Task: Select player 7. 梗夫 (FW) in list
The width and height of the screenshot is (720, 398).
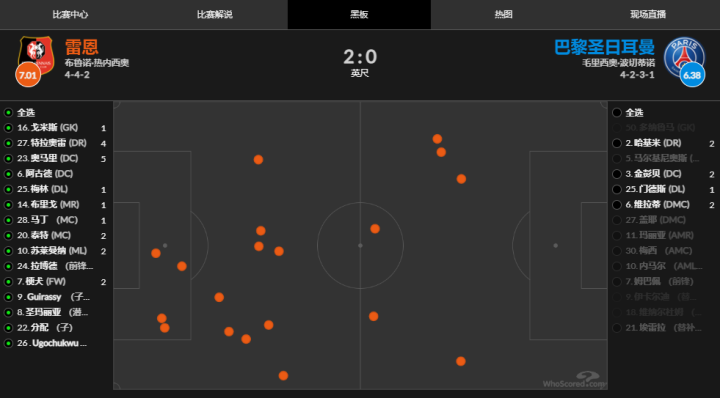Action: [x=42, y=281]
